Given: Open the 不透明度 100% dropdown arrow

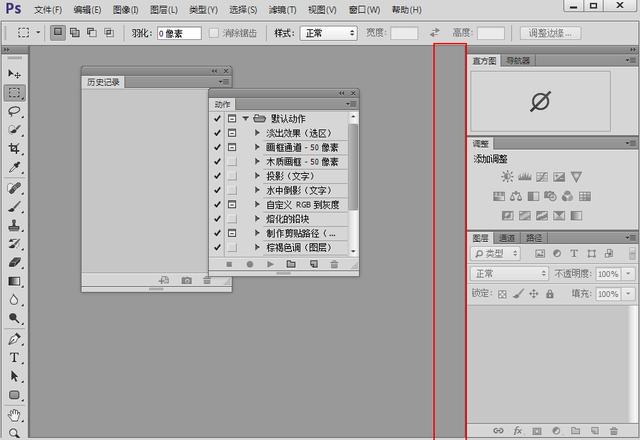Looking at the screenshot, I should pyautogui.click(x=628, y=274).
